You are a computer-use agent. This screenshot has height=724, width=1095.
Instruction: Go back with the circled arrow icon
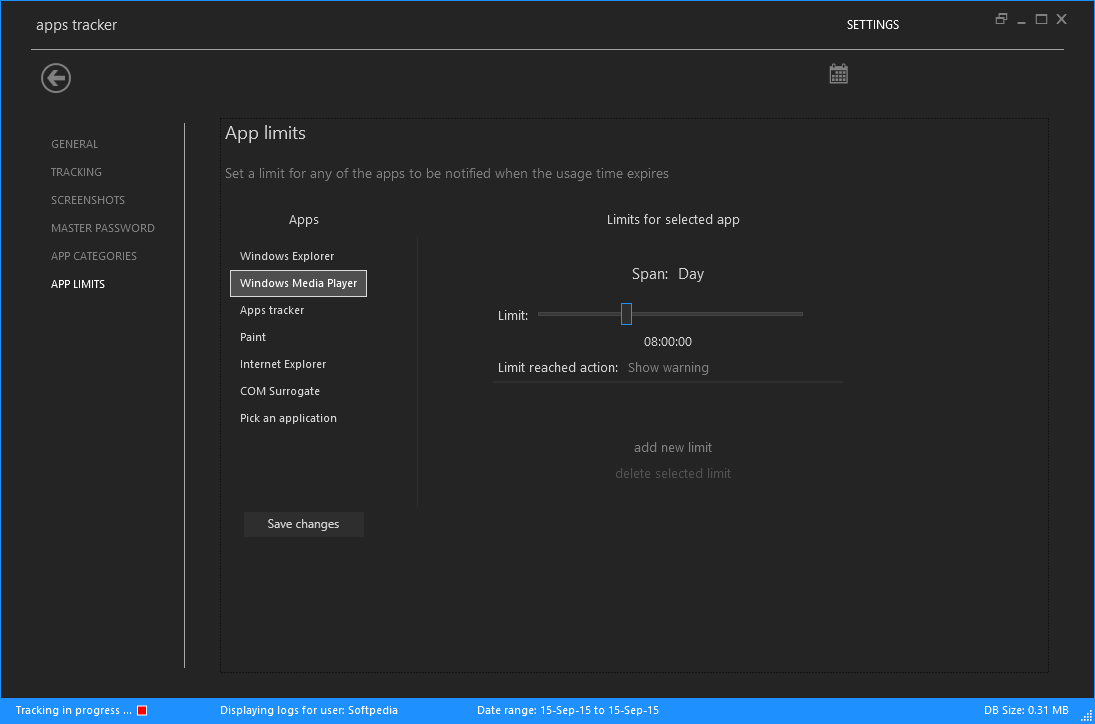[x=56, y=77]
